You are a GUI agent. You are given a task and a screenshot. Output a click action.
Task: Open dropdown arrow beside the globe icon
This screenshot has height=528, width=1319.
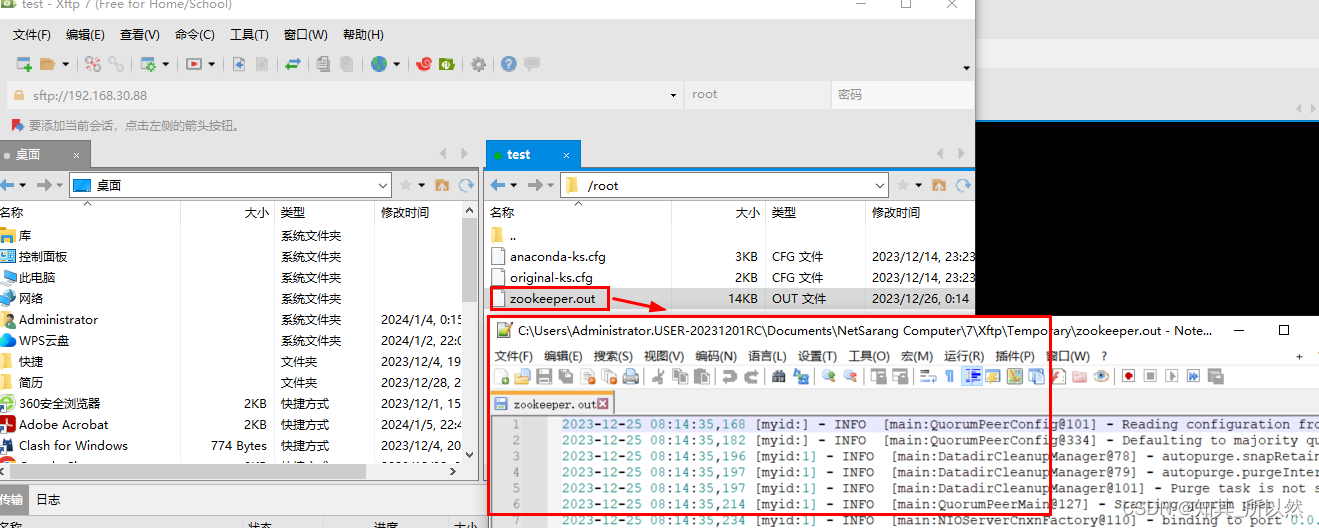pos(397,64)
